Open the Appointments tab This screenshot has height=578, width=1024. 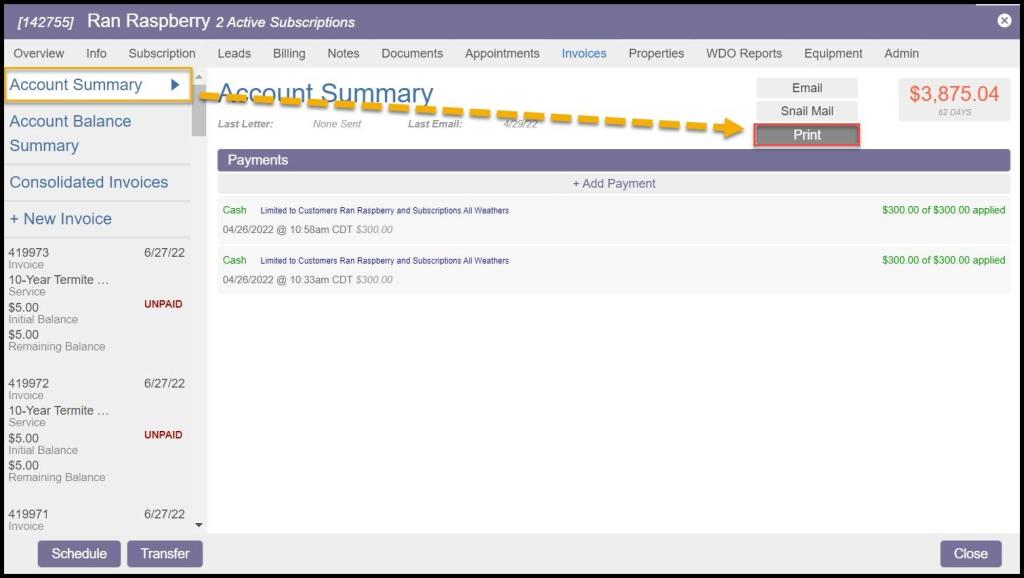point(502,53)
